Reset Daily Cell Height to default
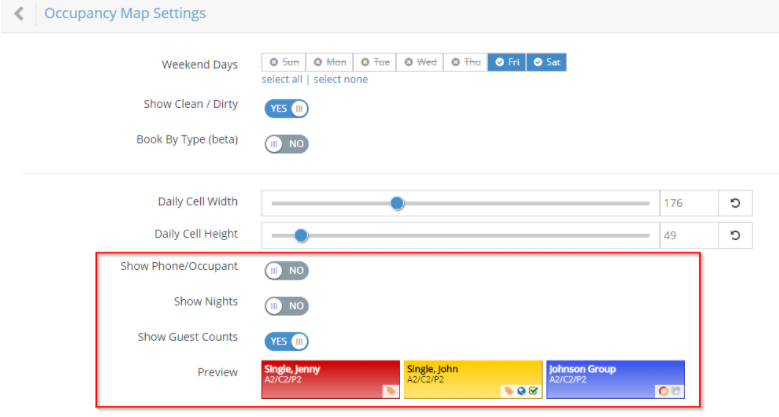Image resolution: width=779 pixels, height=417 pixels. (735, 236)
